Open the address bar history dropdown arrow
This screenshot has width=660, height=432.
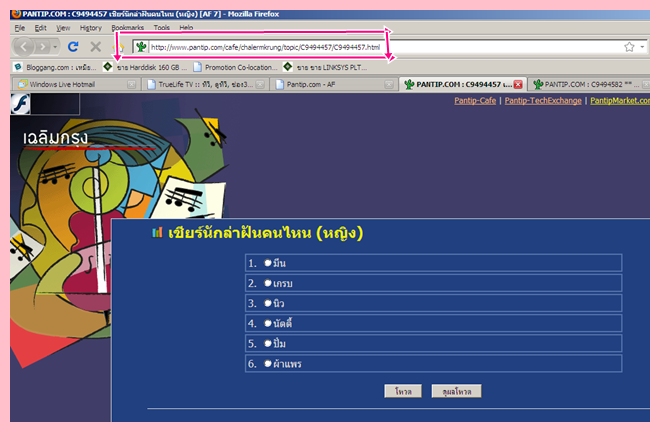[x=642, y=47]
